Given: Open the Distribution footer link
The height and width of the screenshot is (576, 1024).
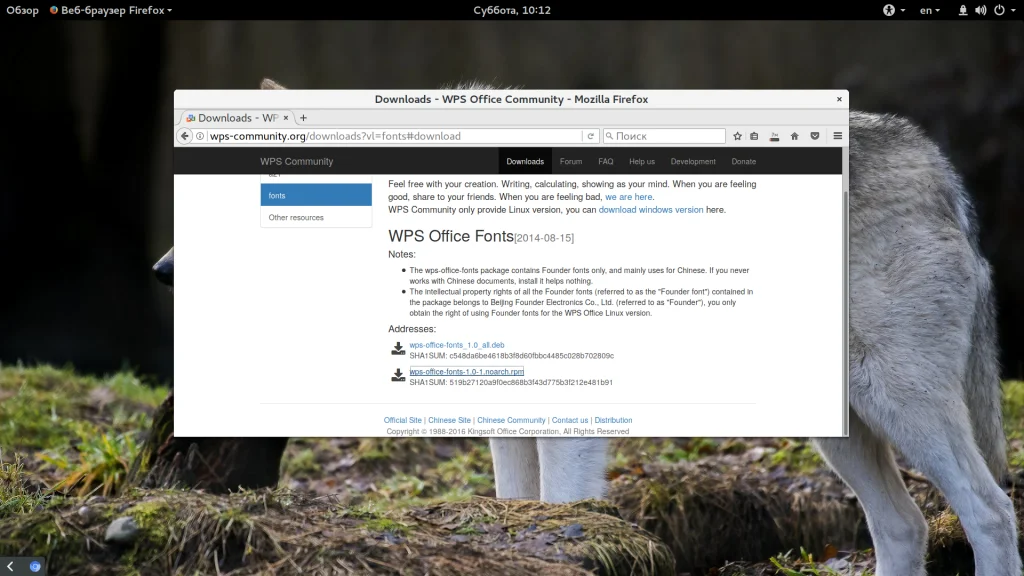Looking at the screenshot, I should (x=613, y=420).
